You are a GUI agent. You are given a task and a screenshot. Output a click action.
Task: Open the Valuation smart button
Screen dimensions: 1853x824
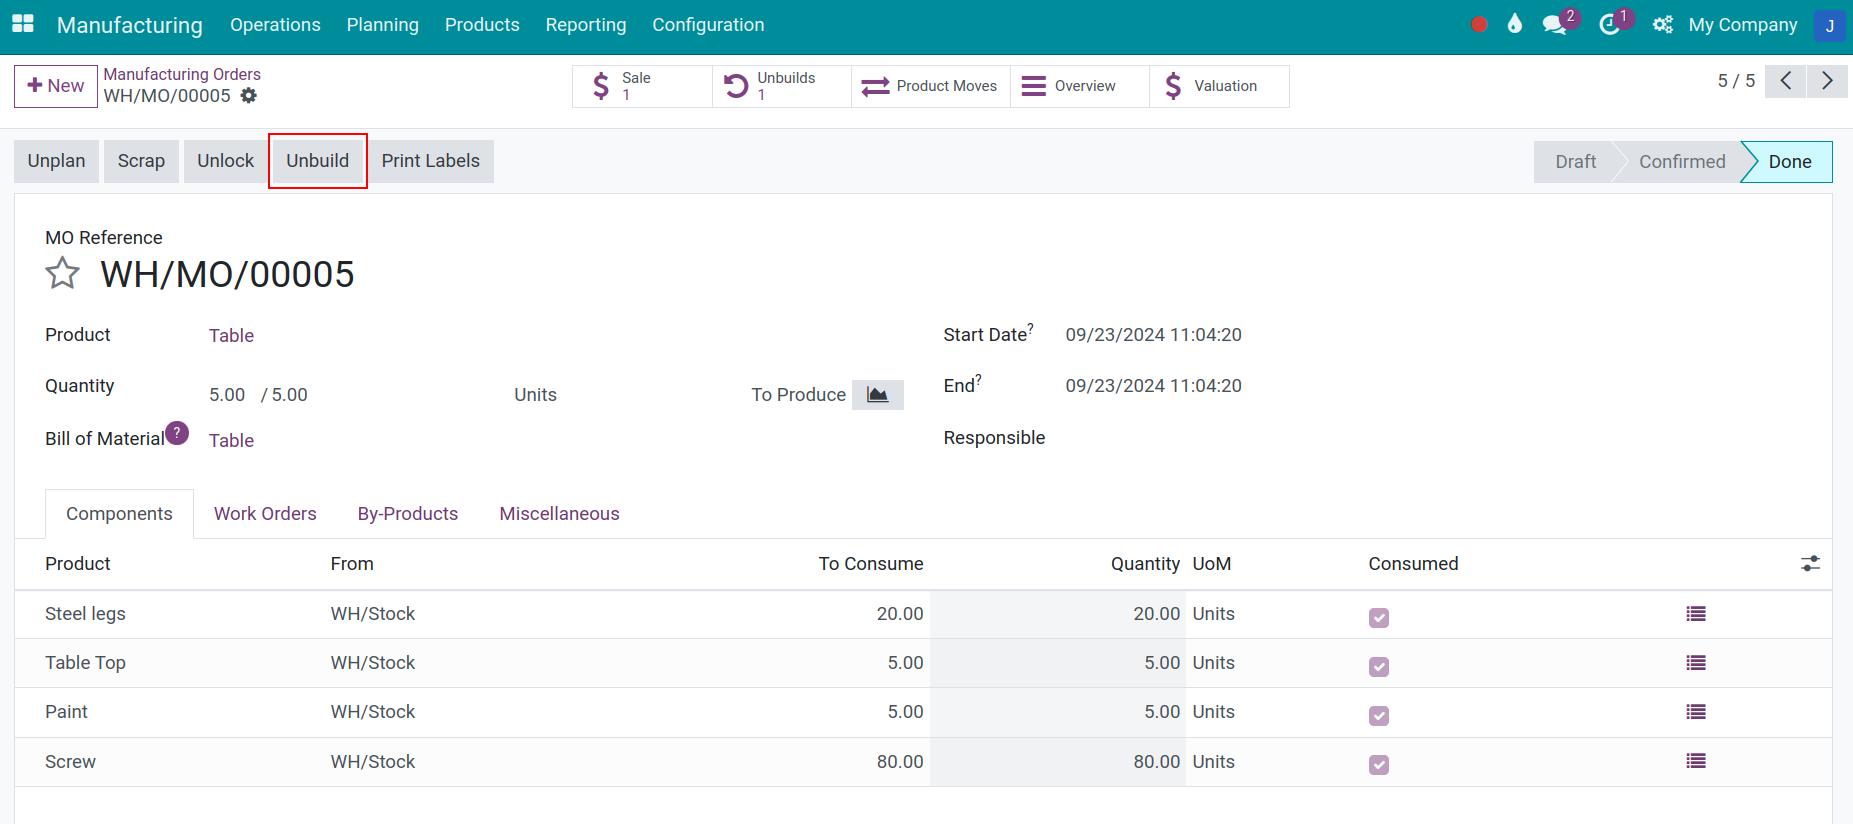click(x=1220, y=86)
